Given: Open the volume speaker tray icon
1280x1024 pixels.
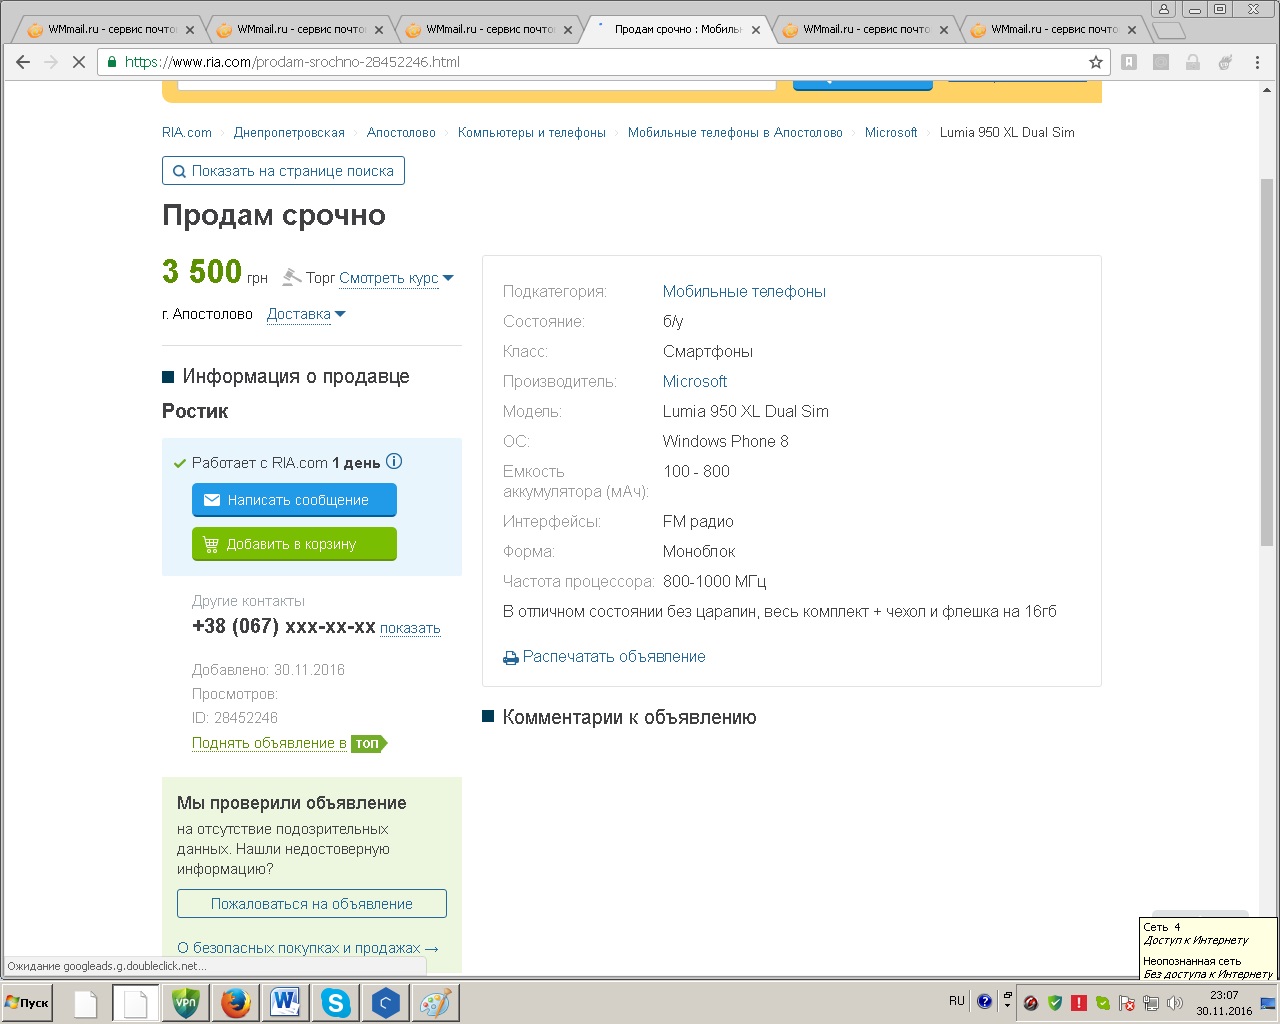Looking at the screenshot, I should pyautogui.click(x=1175, y=1003).
